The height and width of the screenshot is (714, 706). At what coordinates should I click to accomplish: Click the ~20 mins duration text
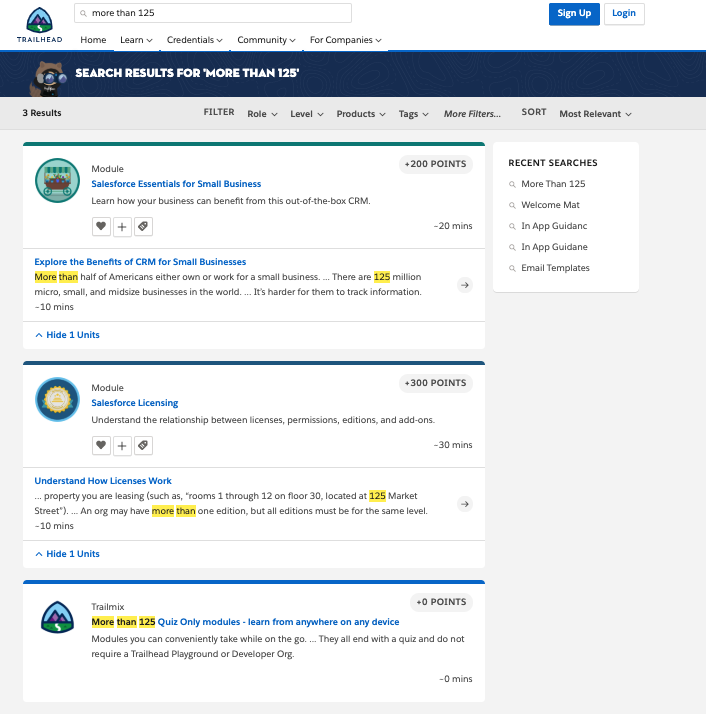(453, 226)
